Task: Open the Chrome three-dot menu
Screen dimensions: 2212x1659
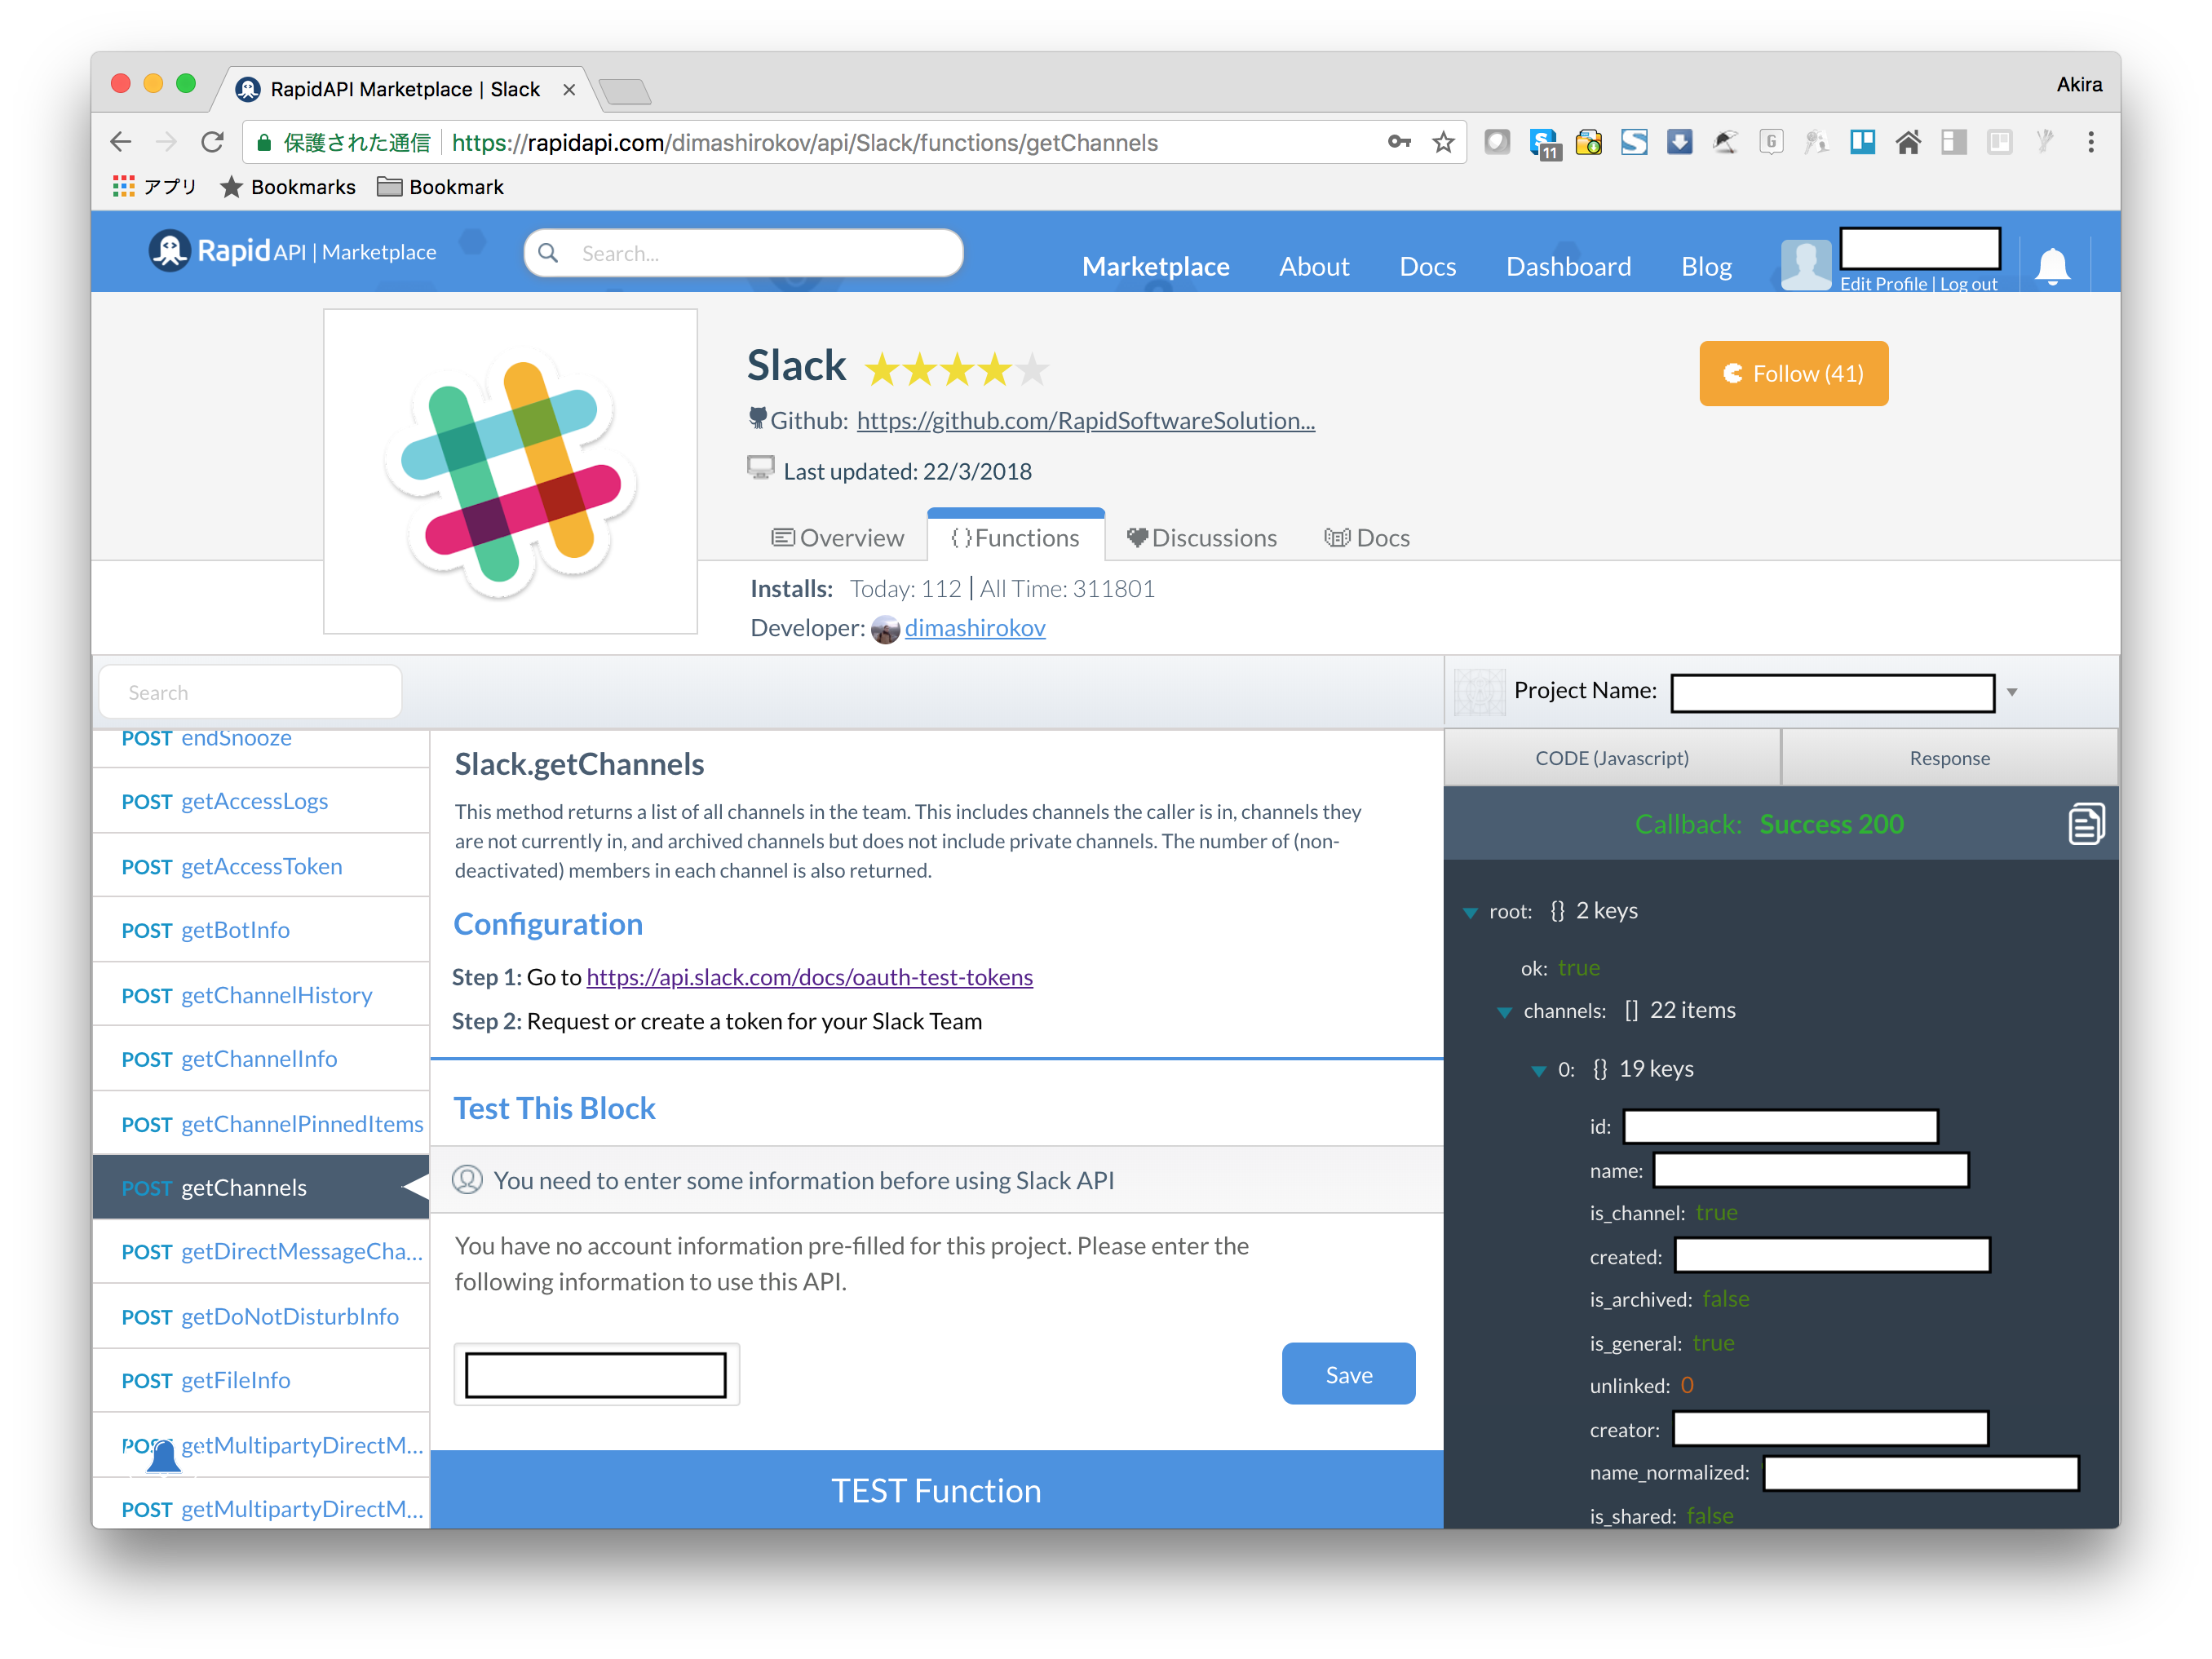Action: point(2091,142)
